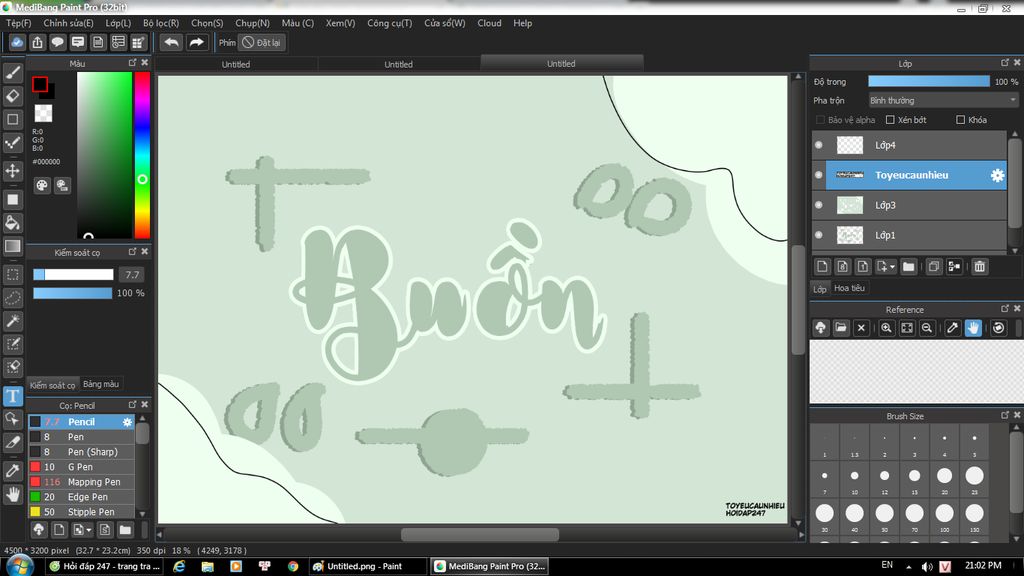Viewport: 1024px width, 576px height.
Task: Hide the Toyeucaunhieu layer
Action: point(819,175)
